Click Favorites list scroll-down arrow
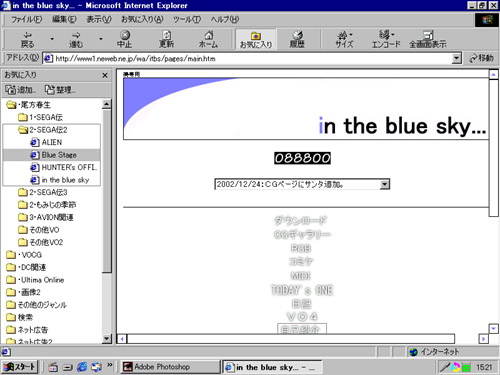The height and width of the screenshot is (375, 500). [106, 339]
